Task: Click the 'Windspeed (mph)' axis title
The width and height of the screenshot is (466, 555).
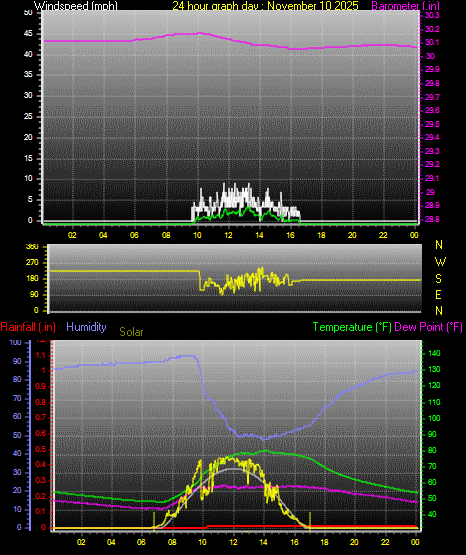Action: [76, 6]
